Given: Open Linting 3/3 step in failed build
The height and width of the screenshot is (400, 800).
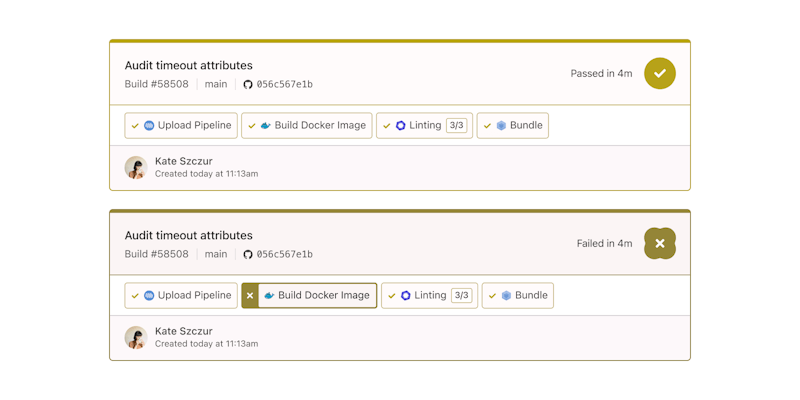Looking at the screenshot, I should pos(430,296).
